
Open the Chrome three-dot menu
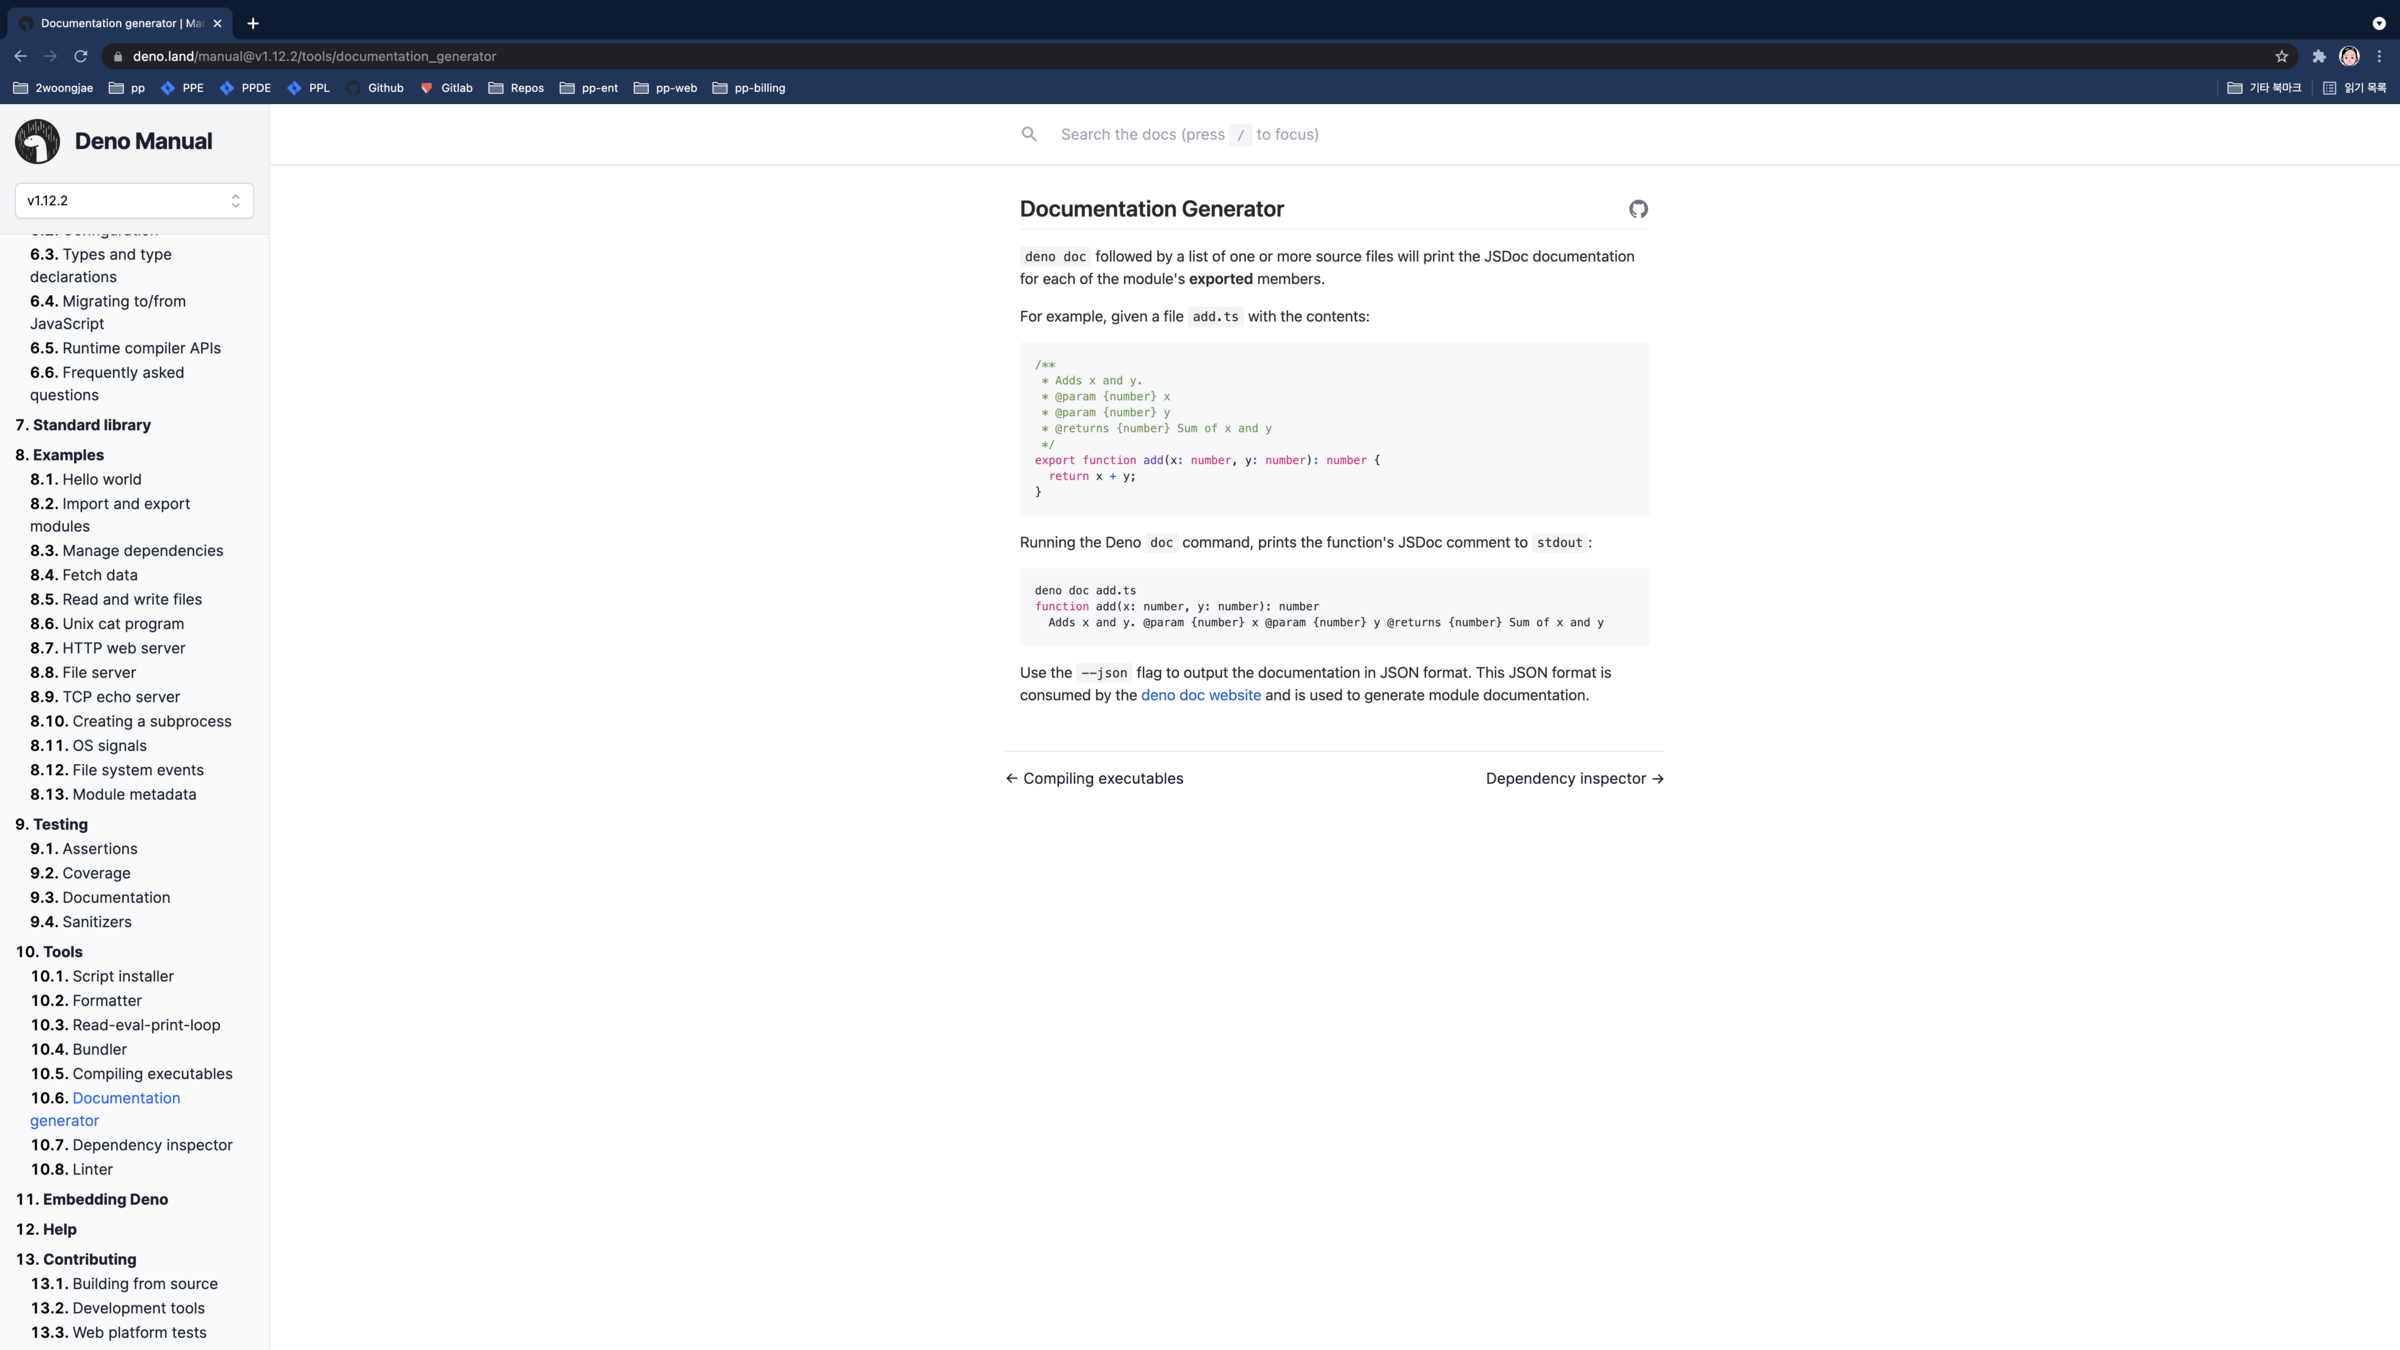(2380, 57)
